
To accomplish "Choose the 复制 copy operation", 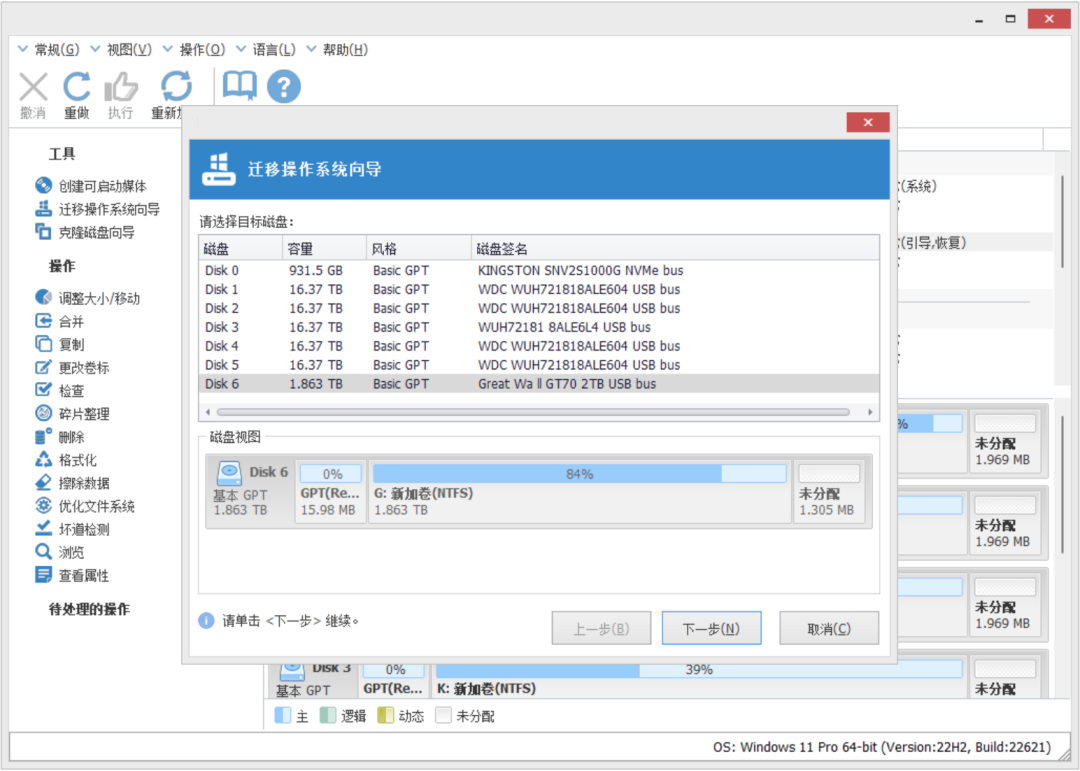I will (x=59, y=345).
